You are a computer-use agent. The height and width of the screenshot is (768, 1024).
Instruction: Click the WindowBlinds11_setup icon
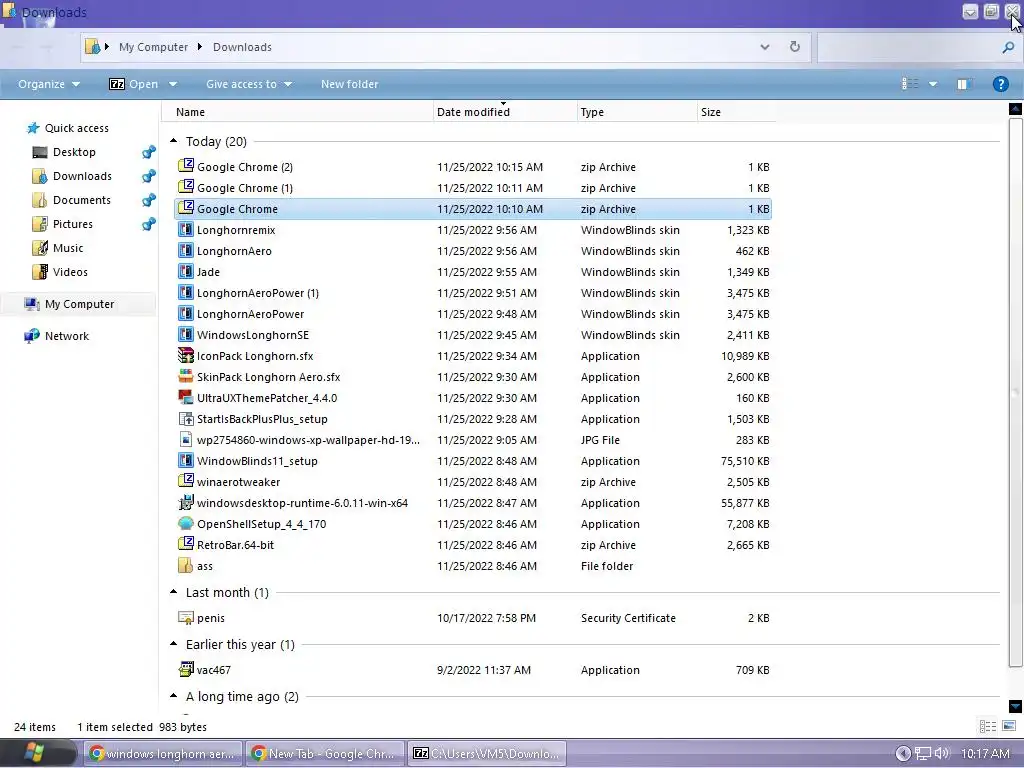186,460
